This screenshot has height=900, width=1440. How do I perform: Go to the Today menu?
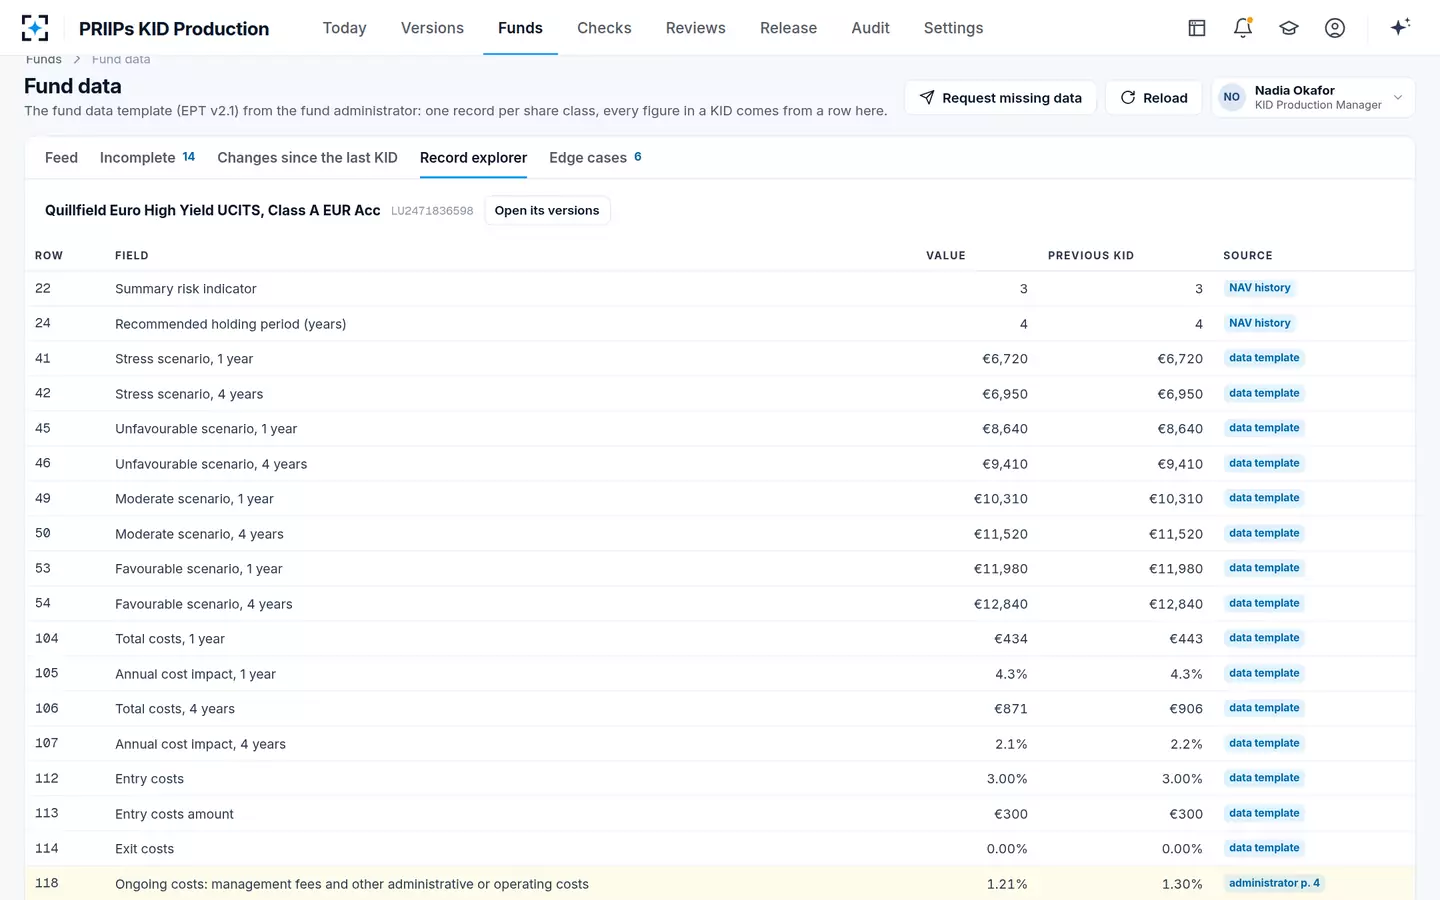point(345,28)
